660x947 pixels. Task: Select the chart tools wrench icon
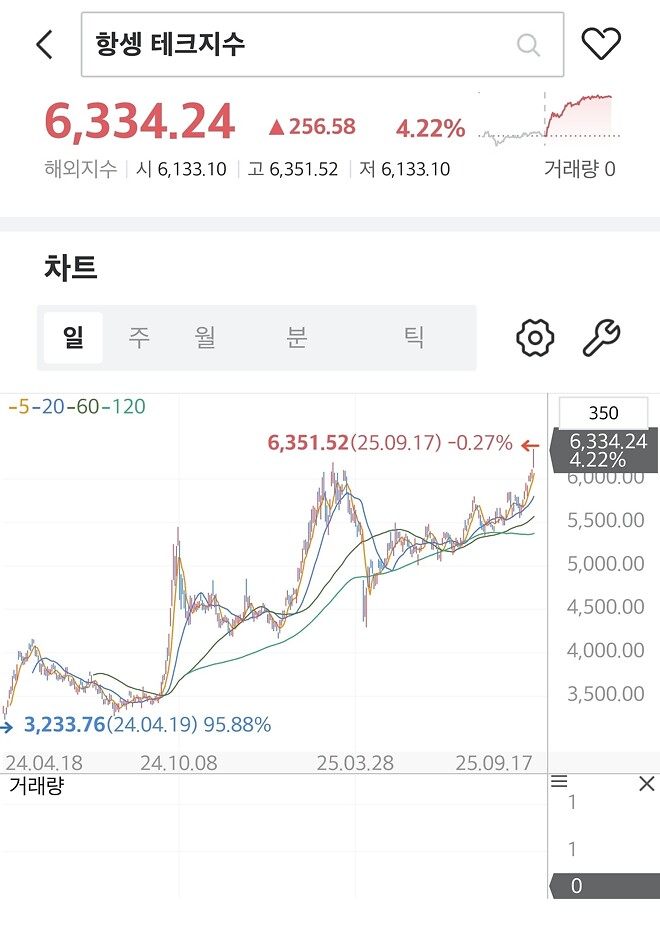601,337
